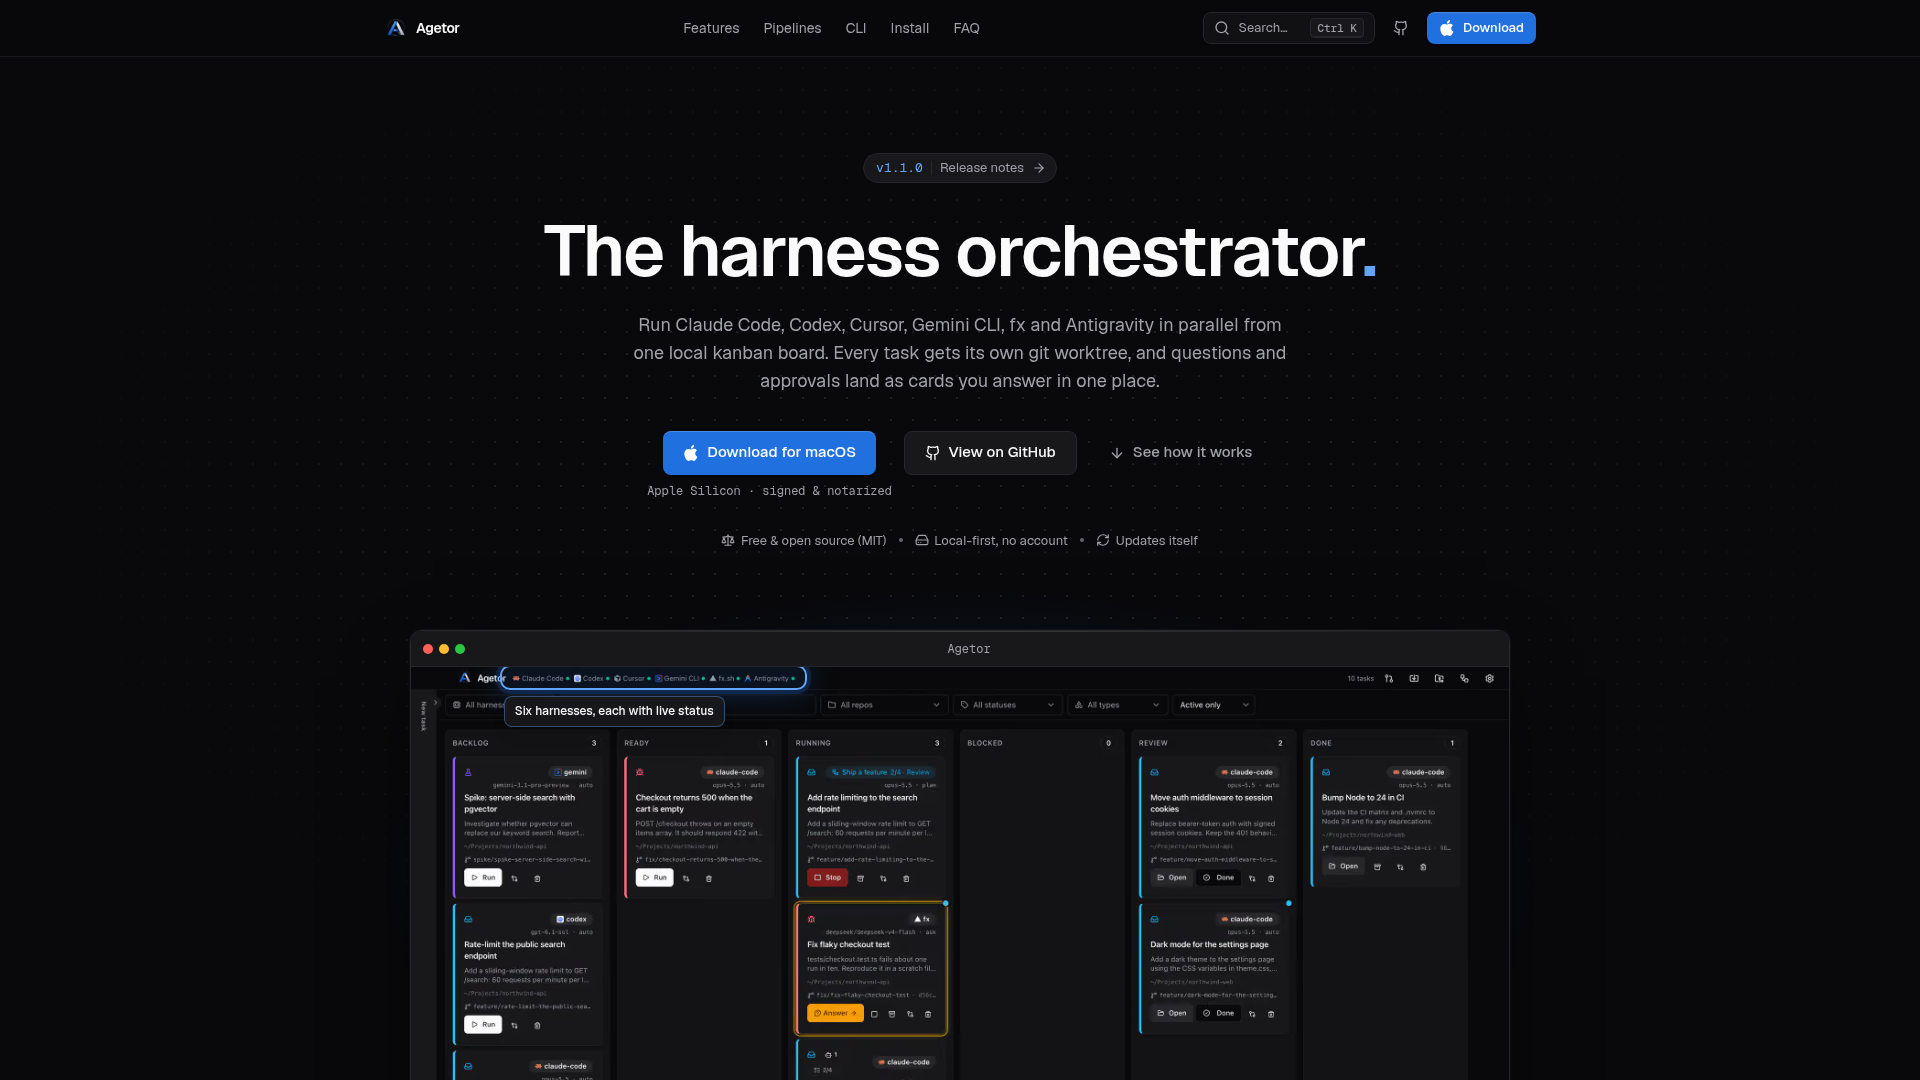Expand the New task sidebar chevron

[x=435, y=702]
